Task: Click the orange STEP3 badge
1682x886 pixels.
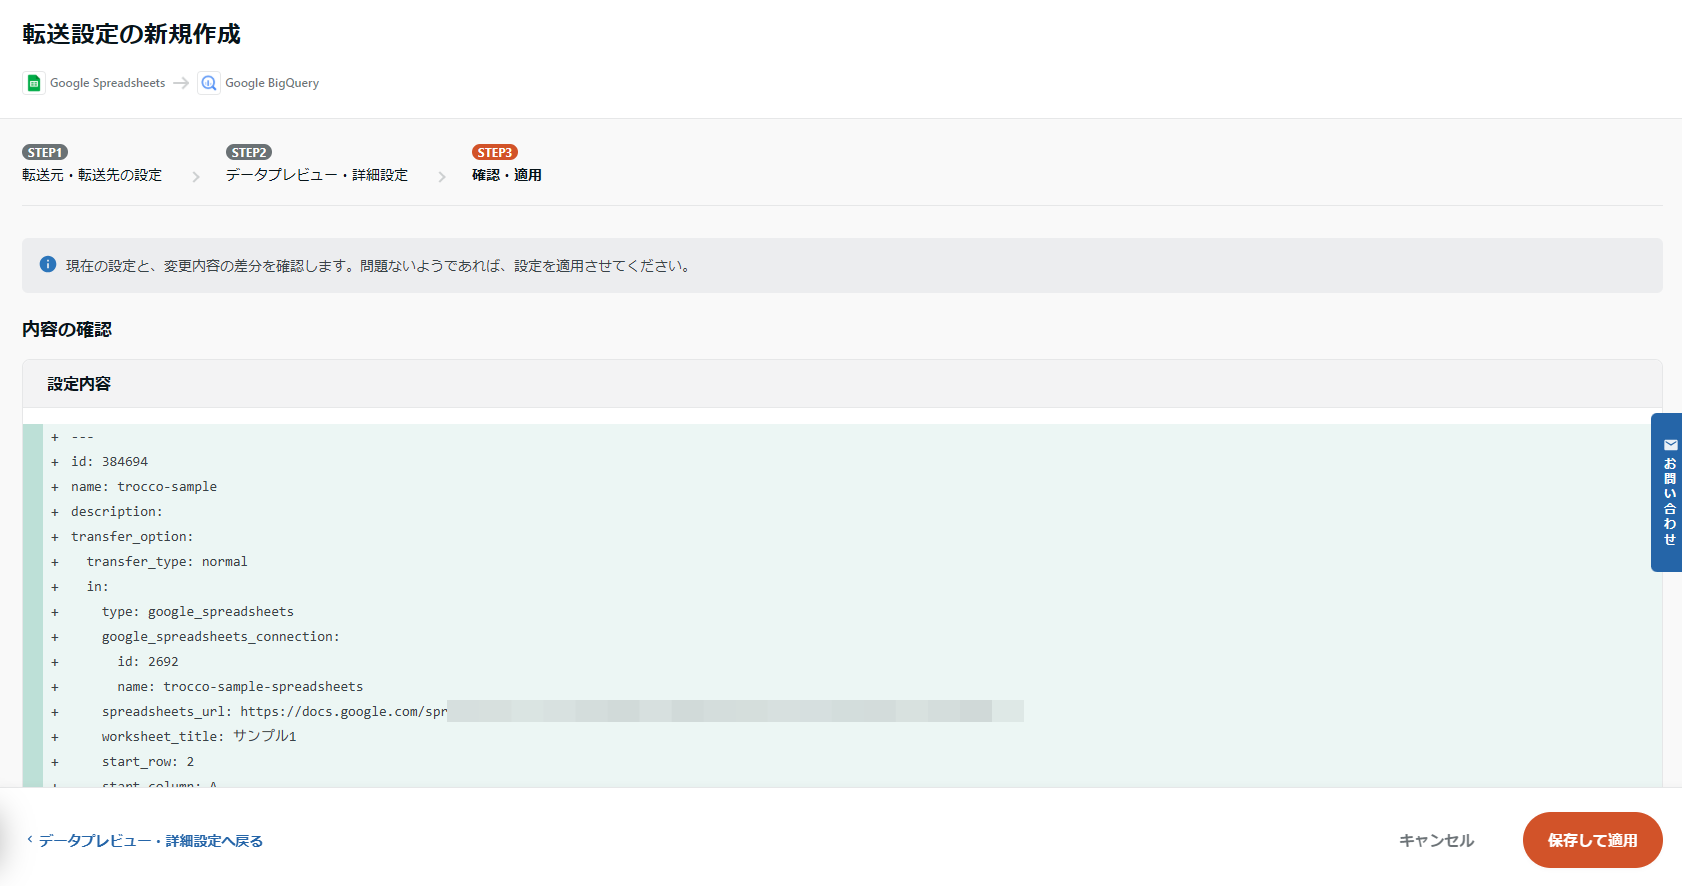Action: pos(494,152)
